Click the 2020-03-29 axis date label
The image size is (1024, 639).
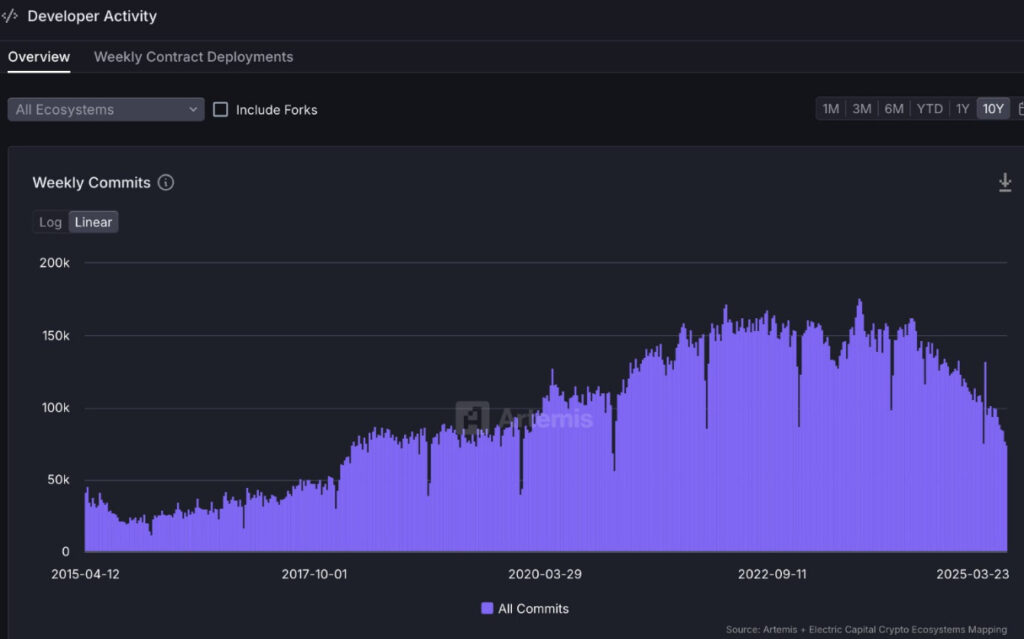545,574
